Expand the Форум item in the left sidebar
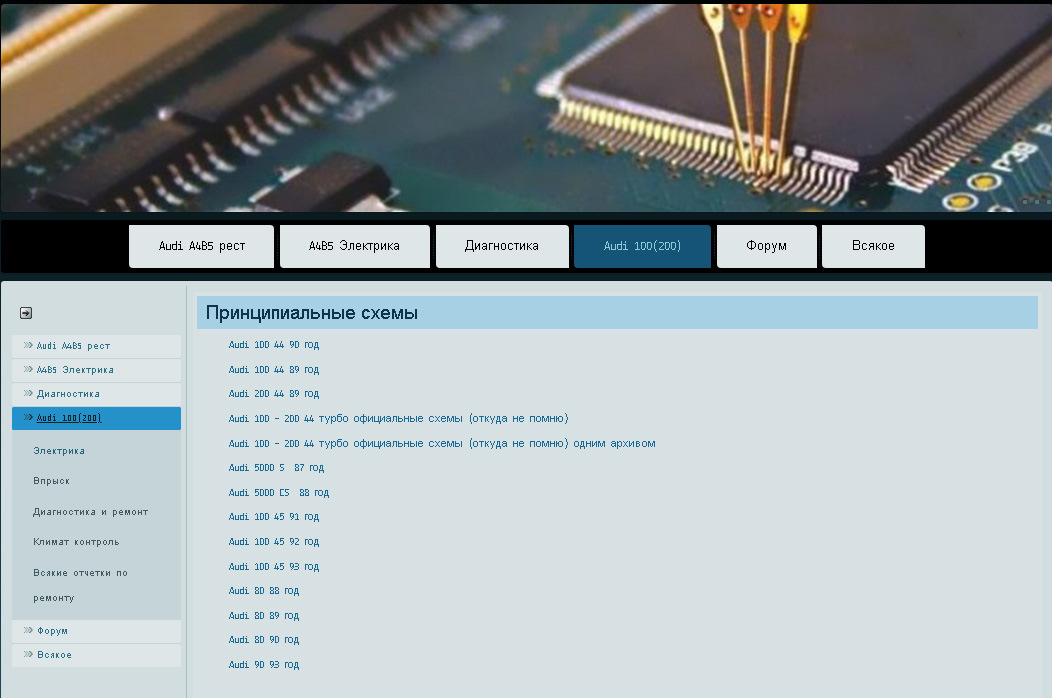The image size is (1052, 698). tap(52, 631)
